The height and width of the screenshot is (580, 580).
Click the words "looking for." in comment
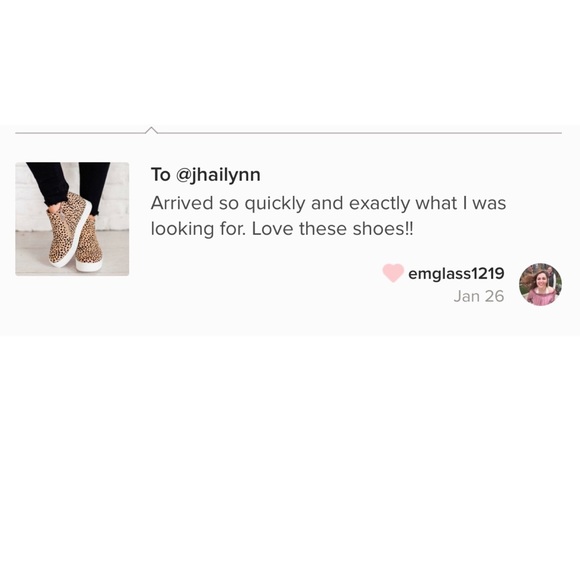198,229
